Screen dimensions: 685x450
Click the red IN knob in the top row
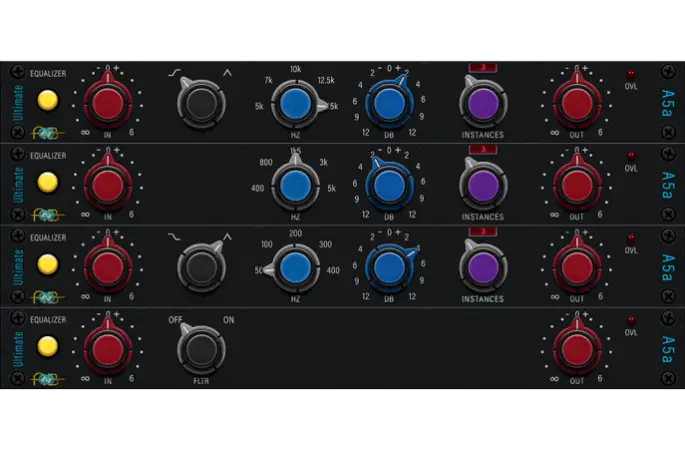[107, 101]
